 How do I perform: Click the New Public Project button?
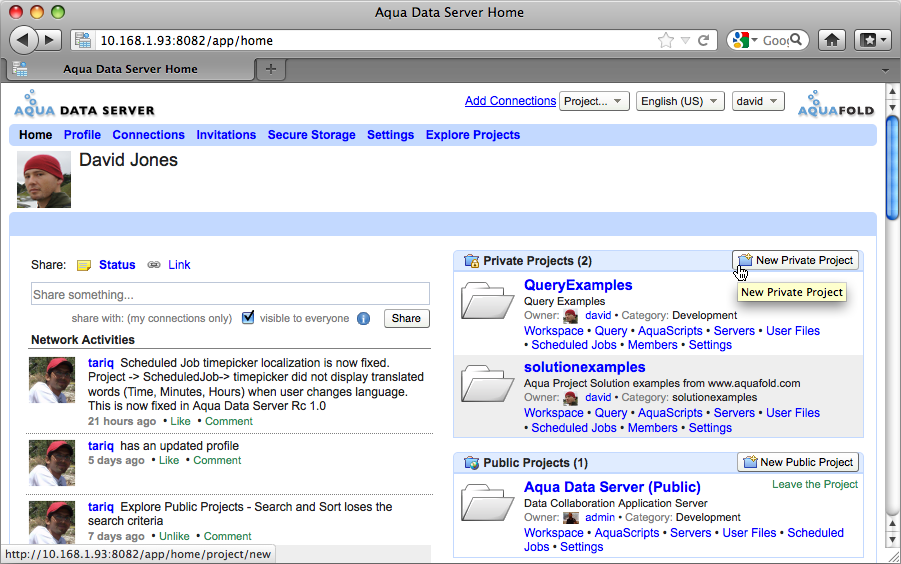[798, 462]
